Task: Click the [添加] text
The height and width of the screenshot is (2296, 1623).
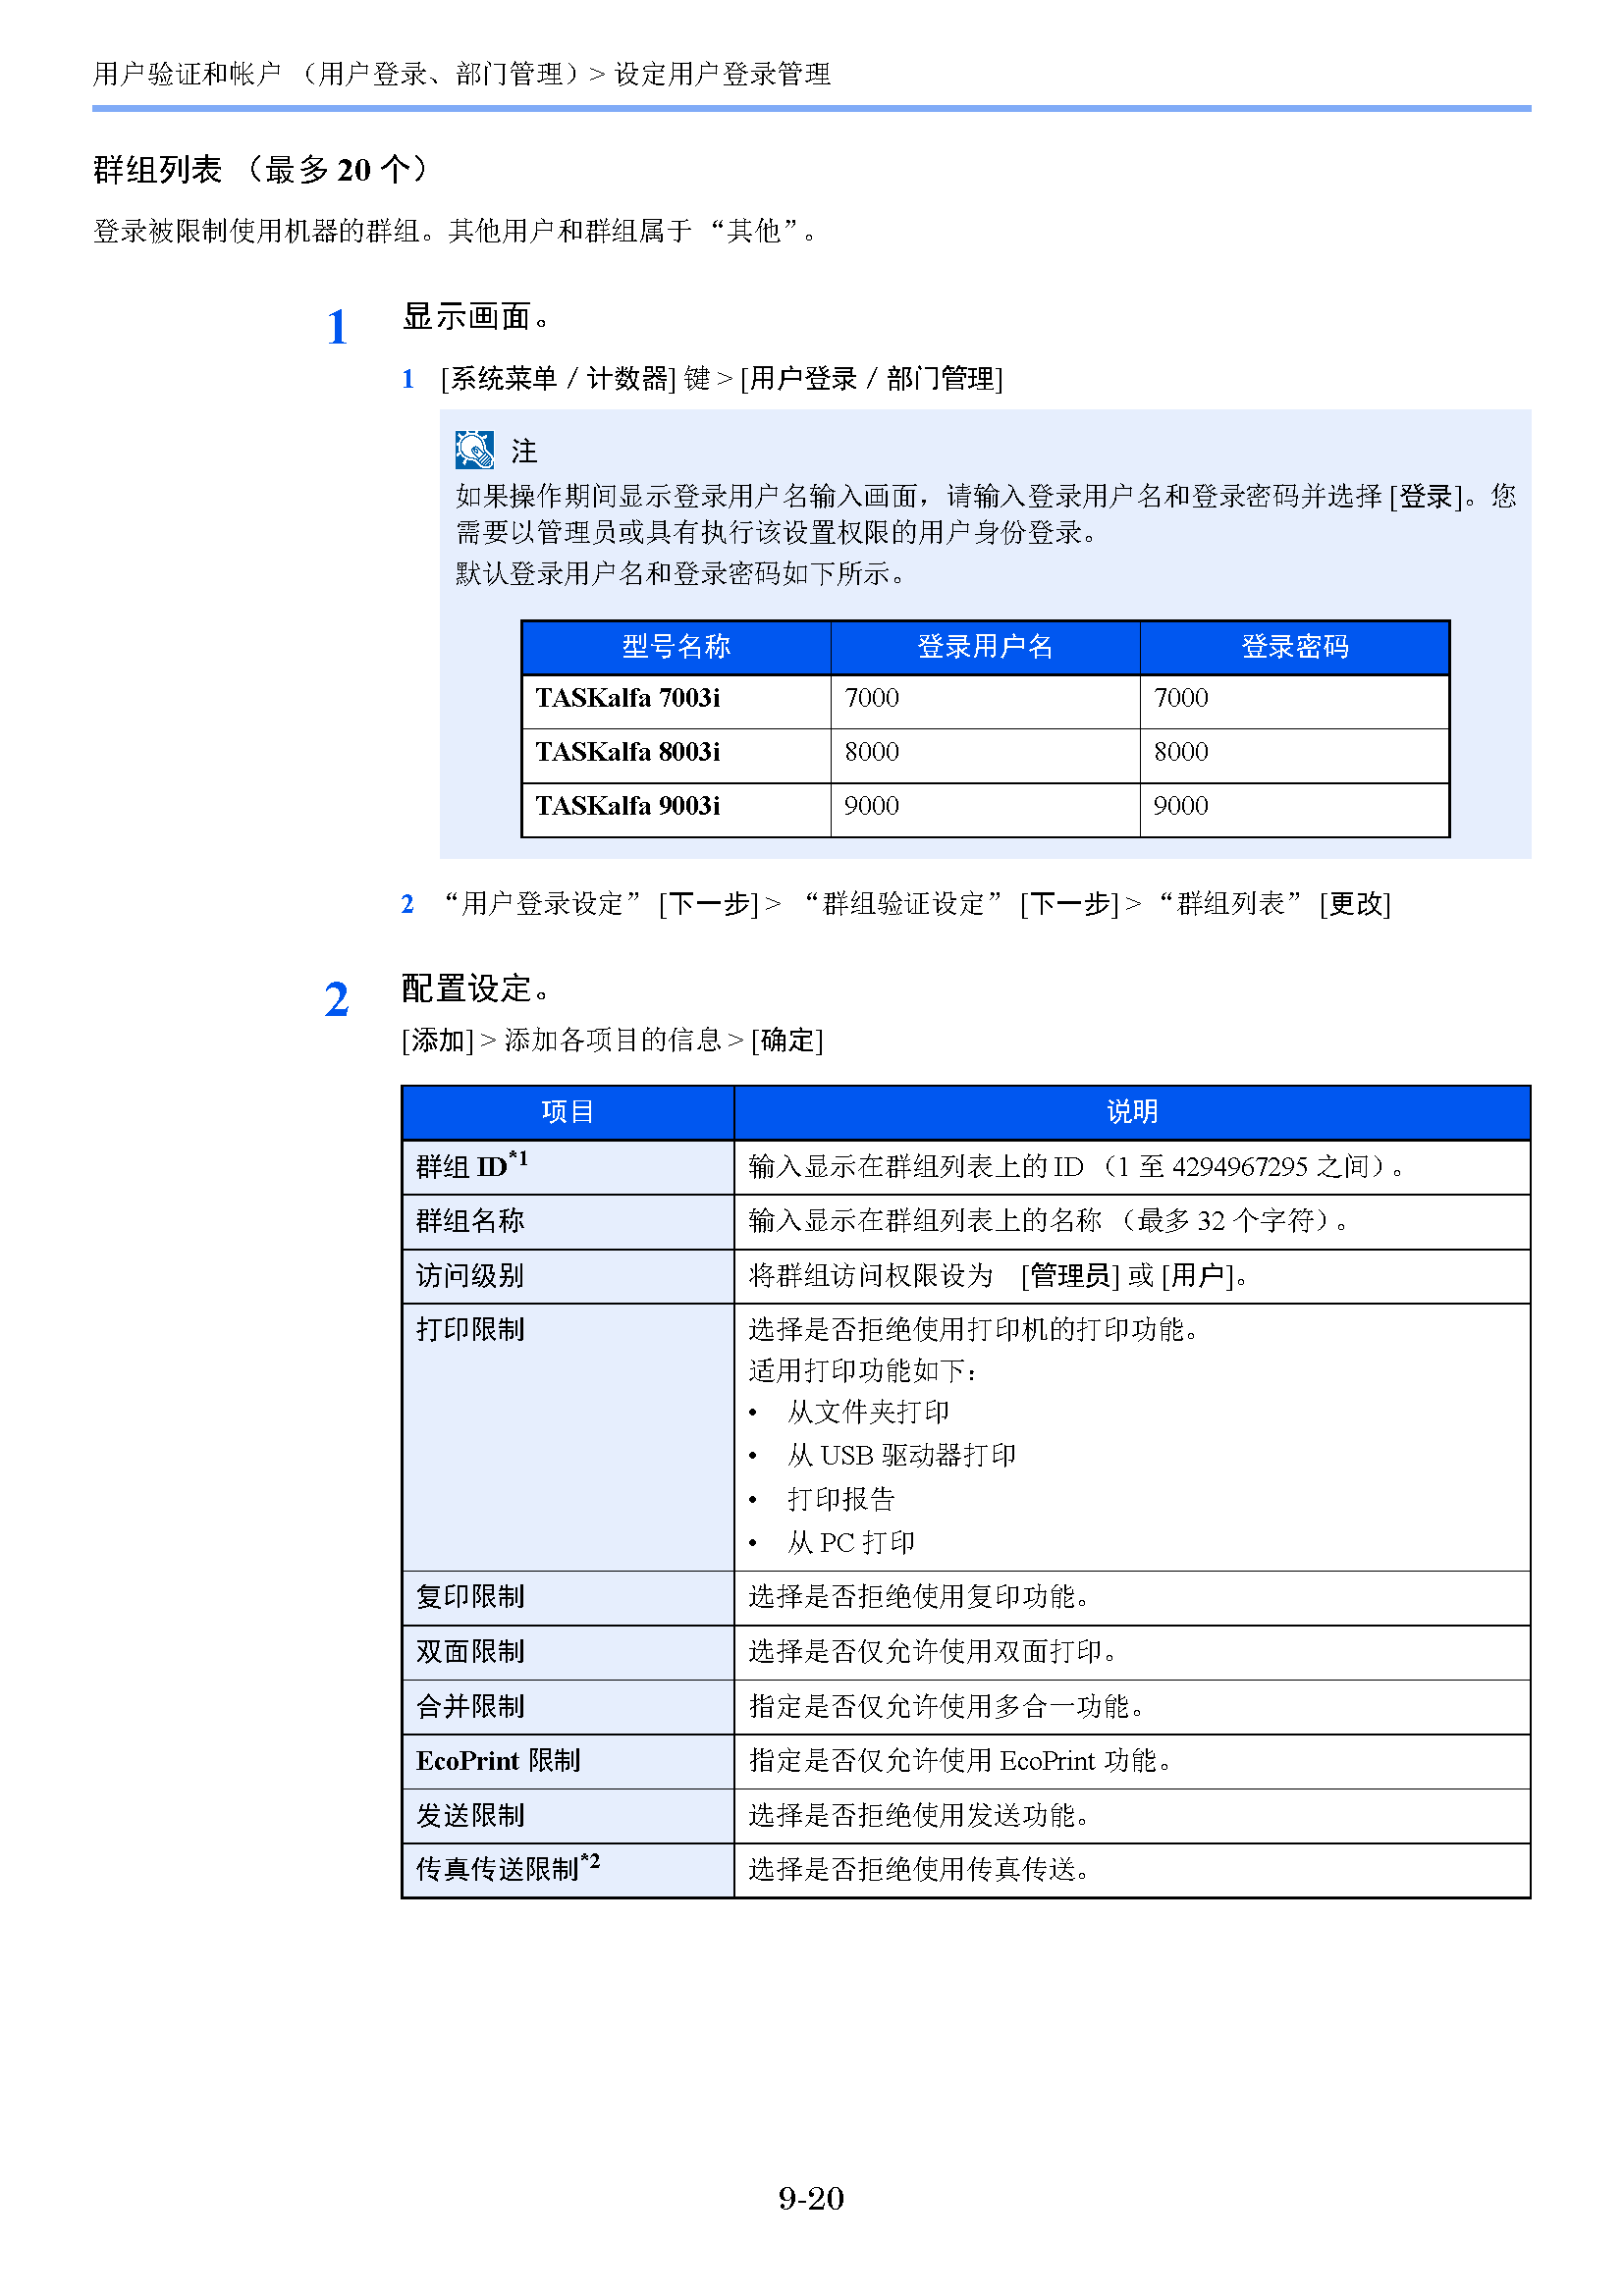Action: 437,1041
